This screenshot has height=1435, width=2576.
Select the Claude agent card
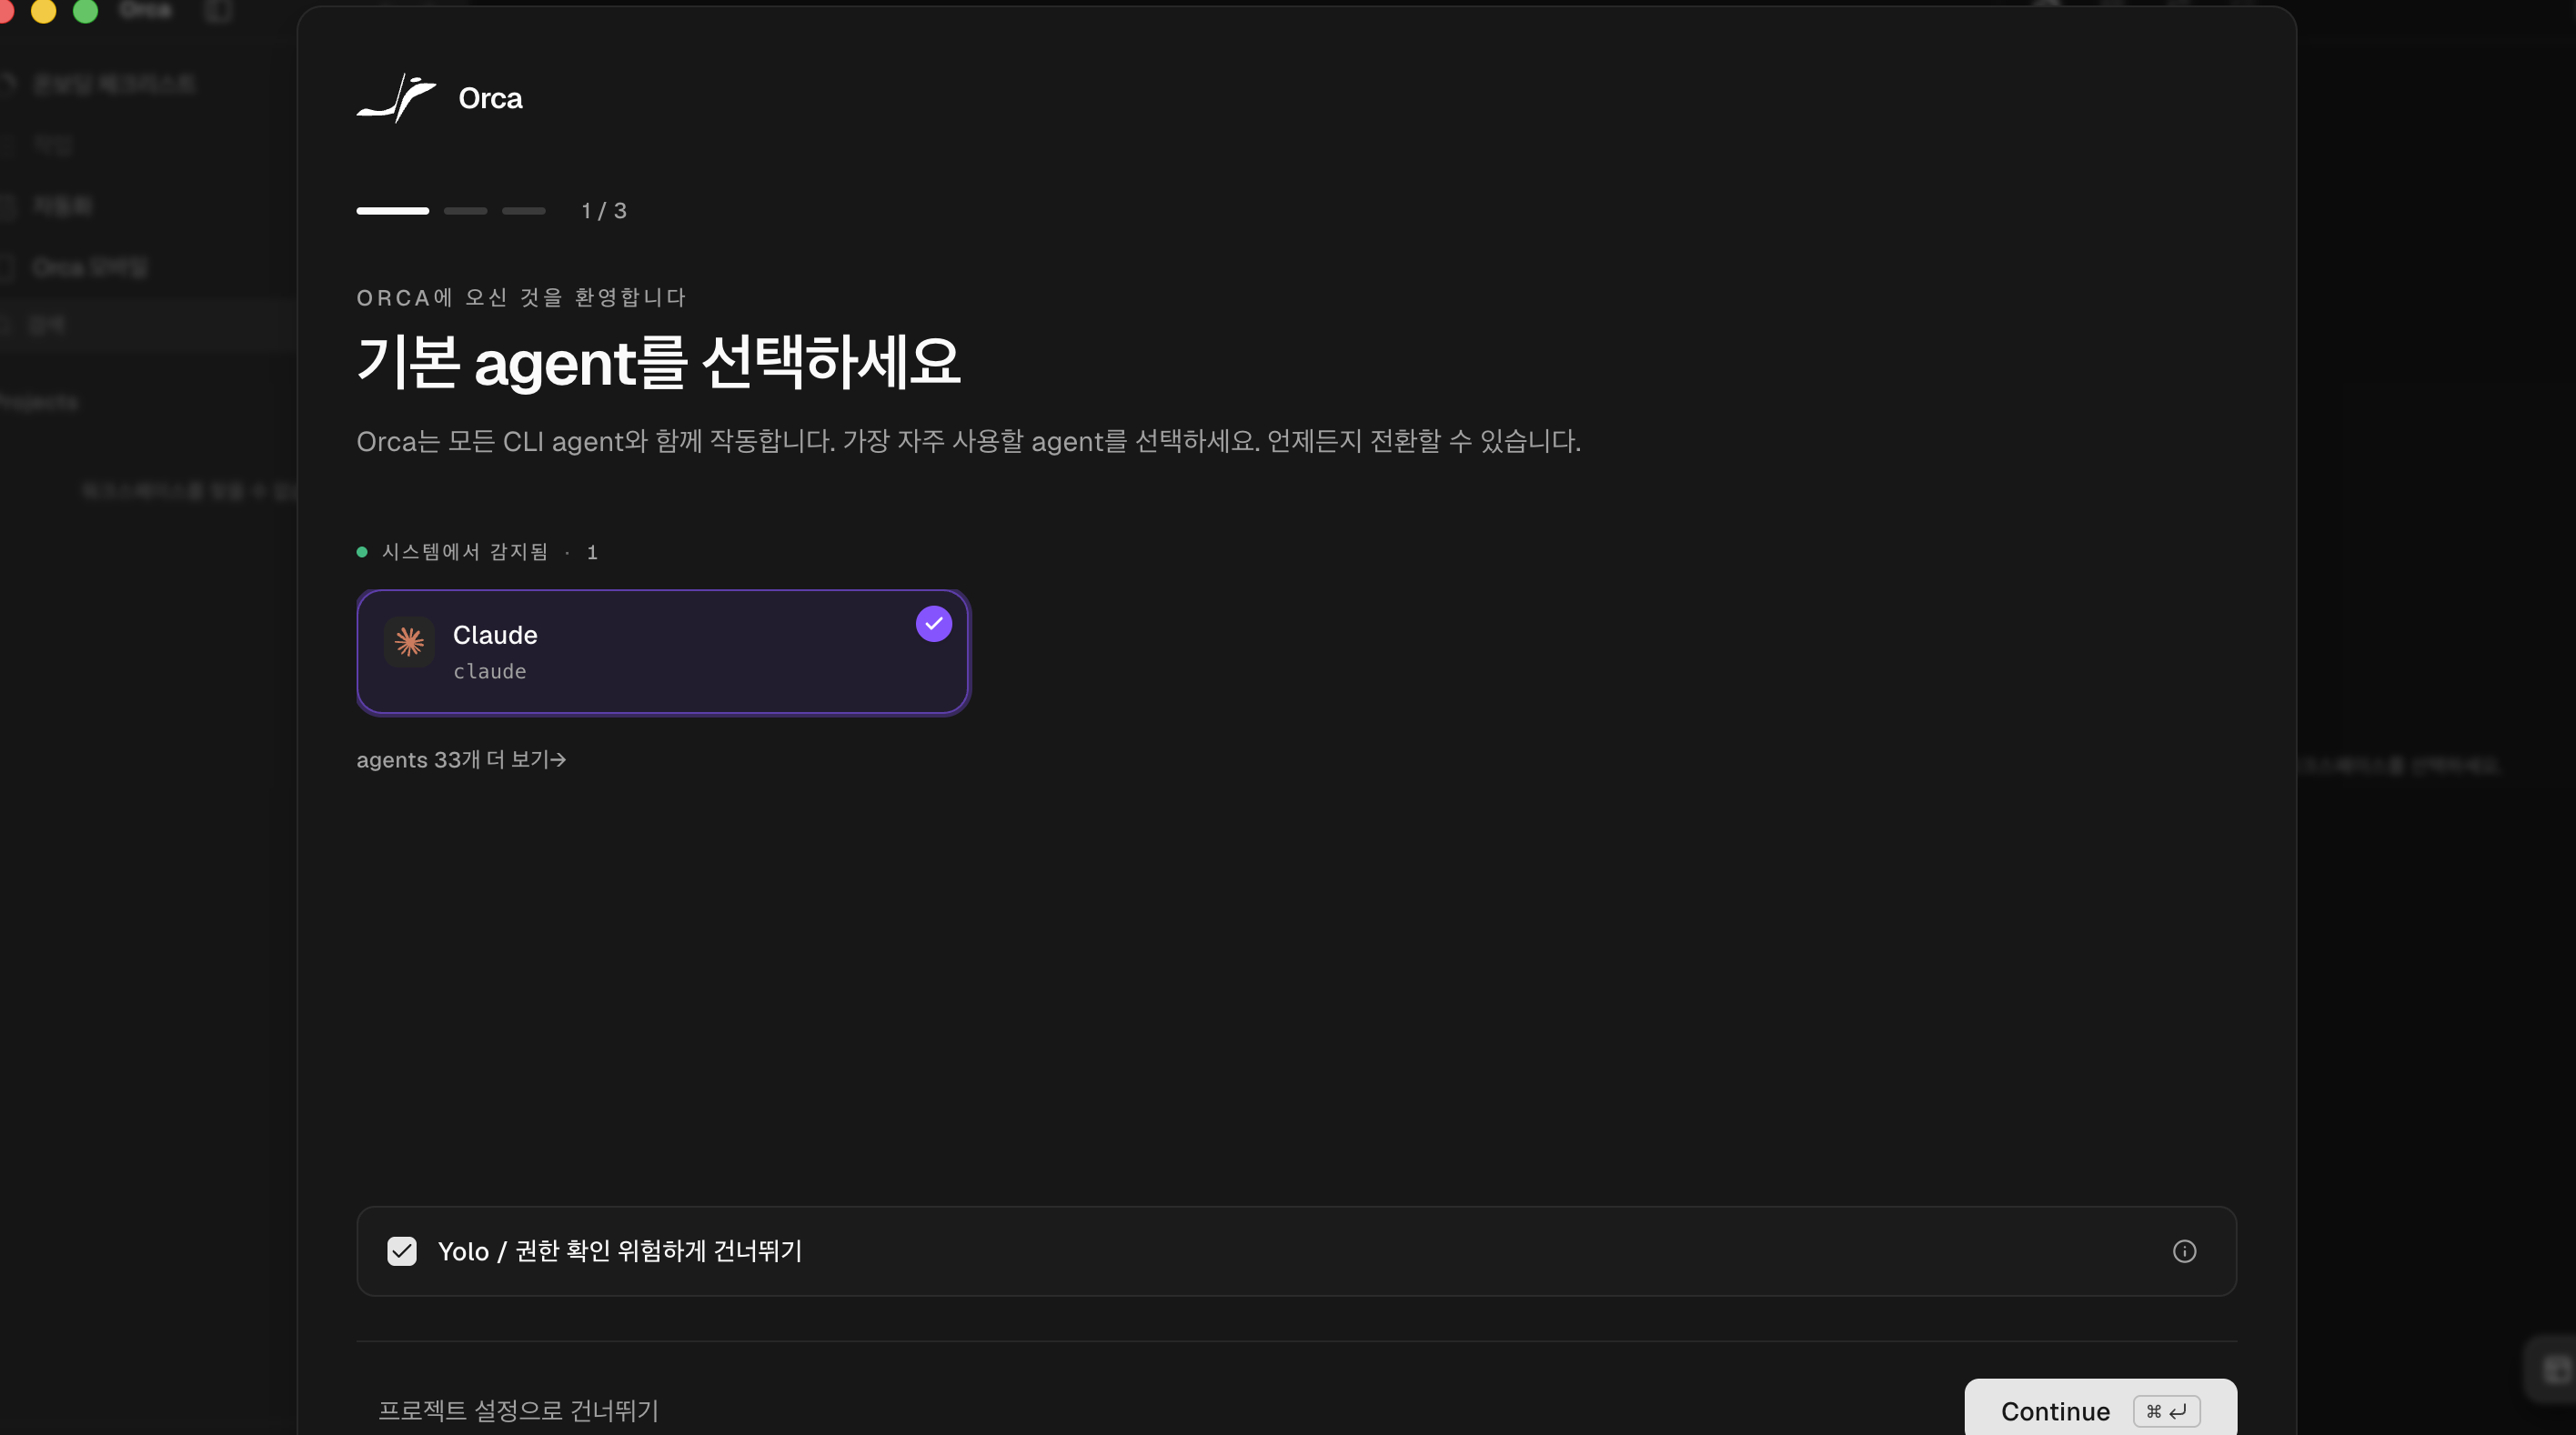click(662, 652)
